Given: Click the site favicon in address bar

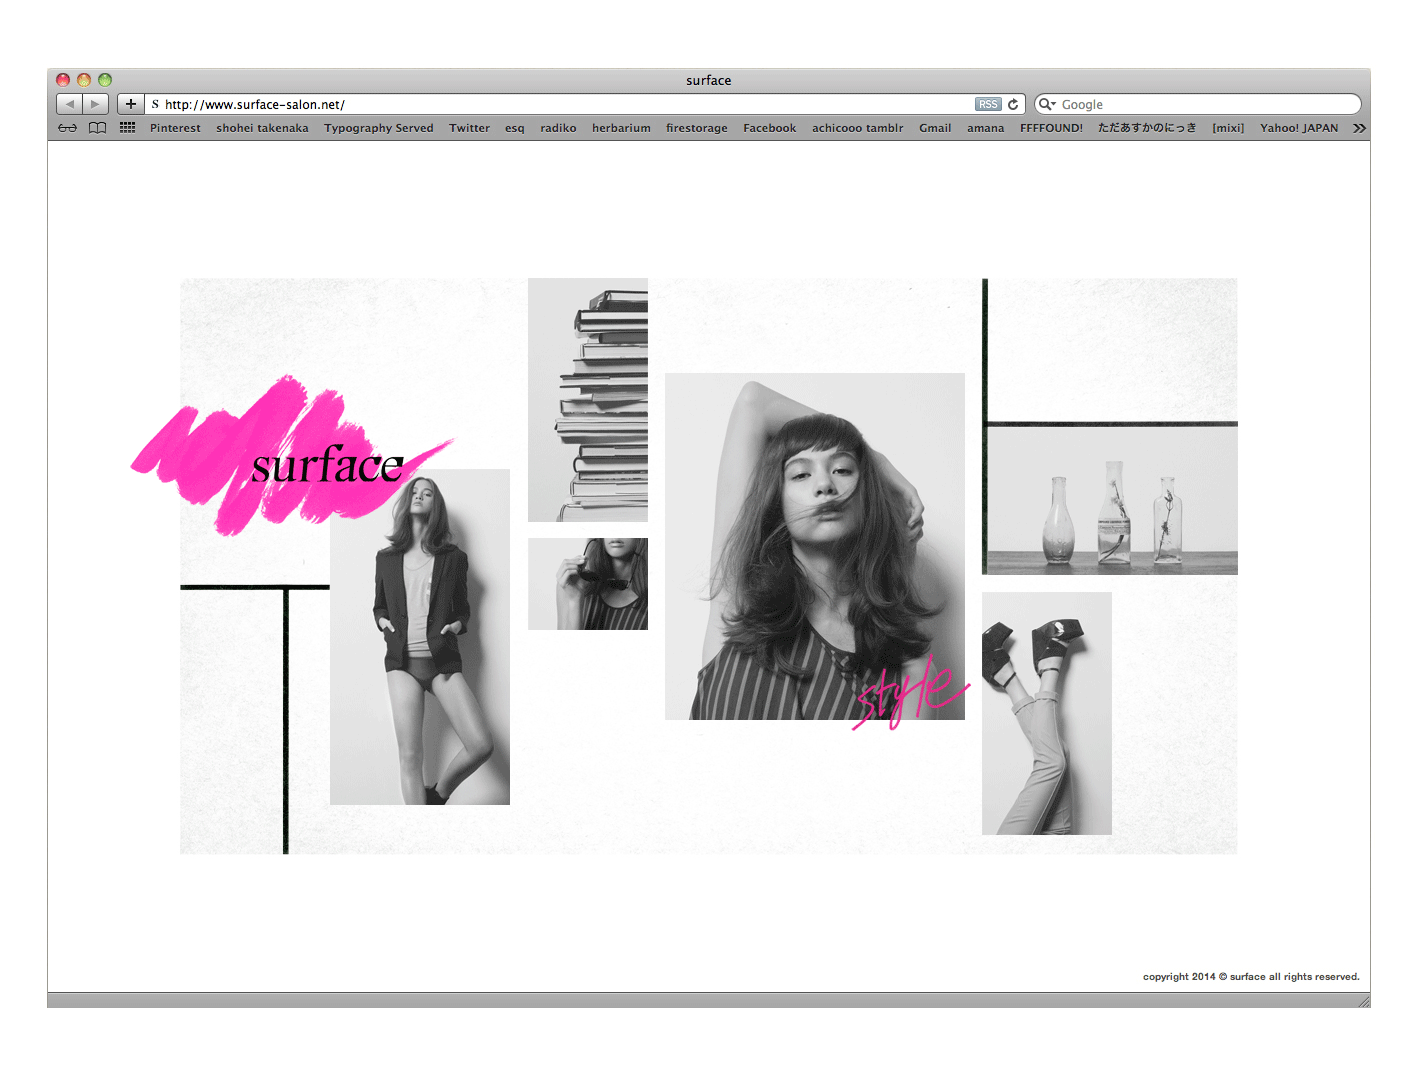Looking at the screenshot, I should coord(155,104).
